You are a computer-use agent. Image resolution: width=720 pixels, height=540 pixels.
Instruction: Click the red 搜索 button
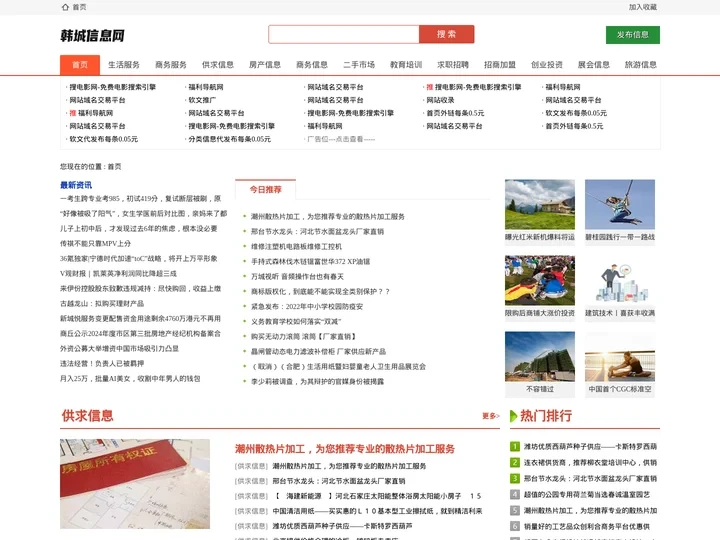coord(446,34)
